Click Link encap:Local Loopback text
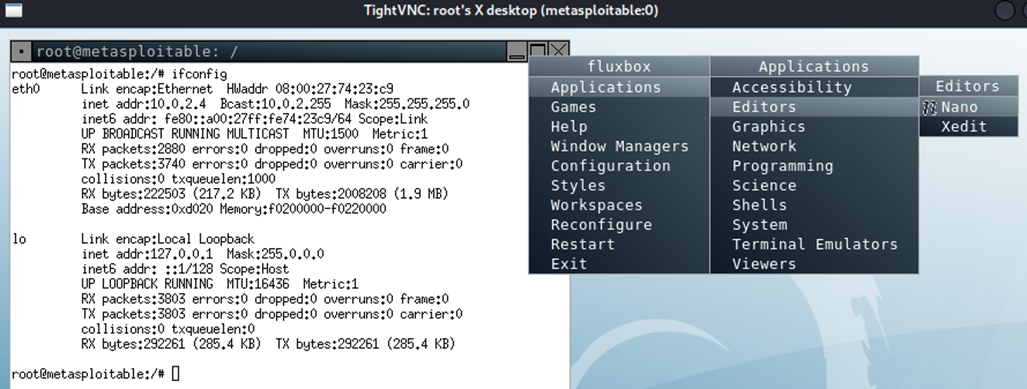1027x389 pixels. click(168, 239)
